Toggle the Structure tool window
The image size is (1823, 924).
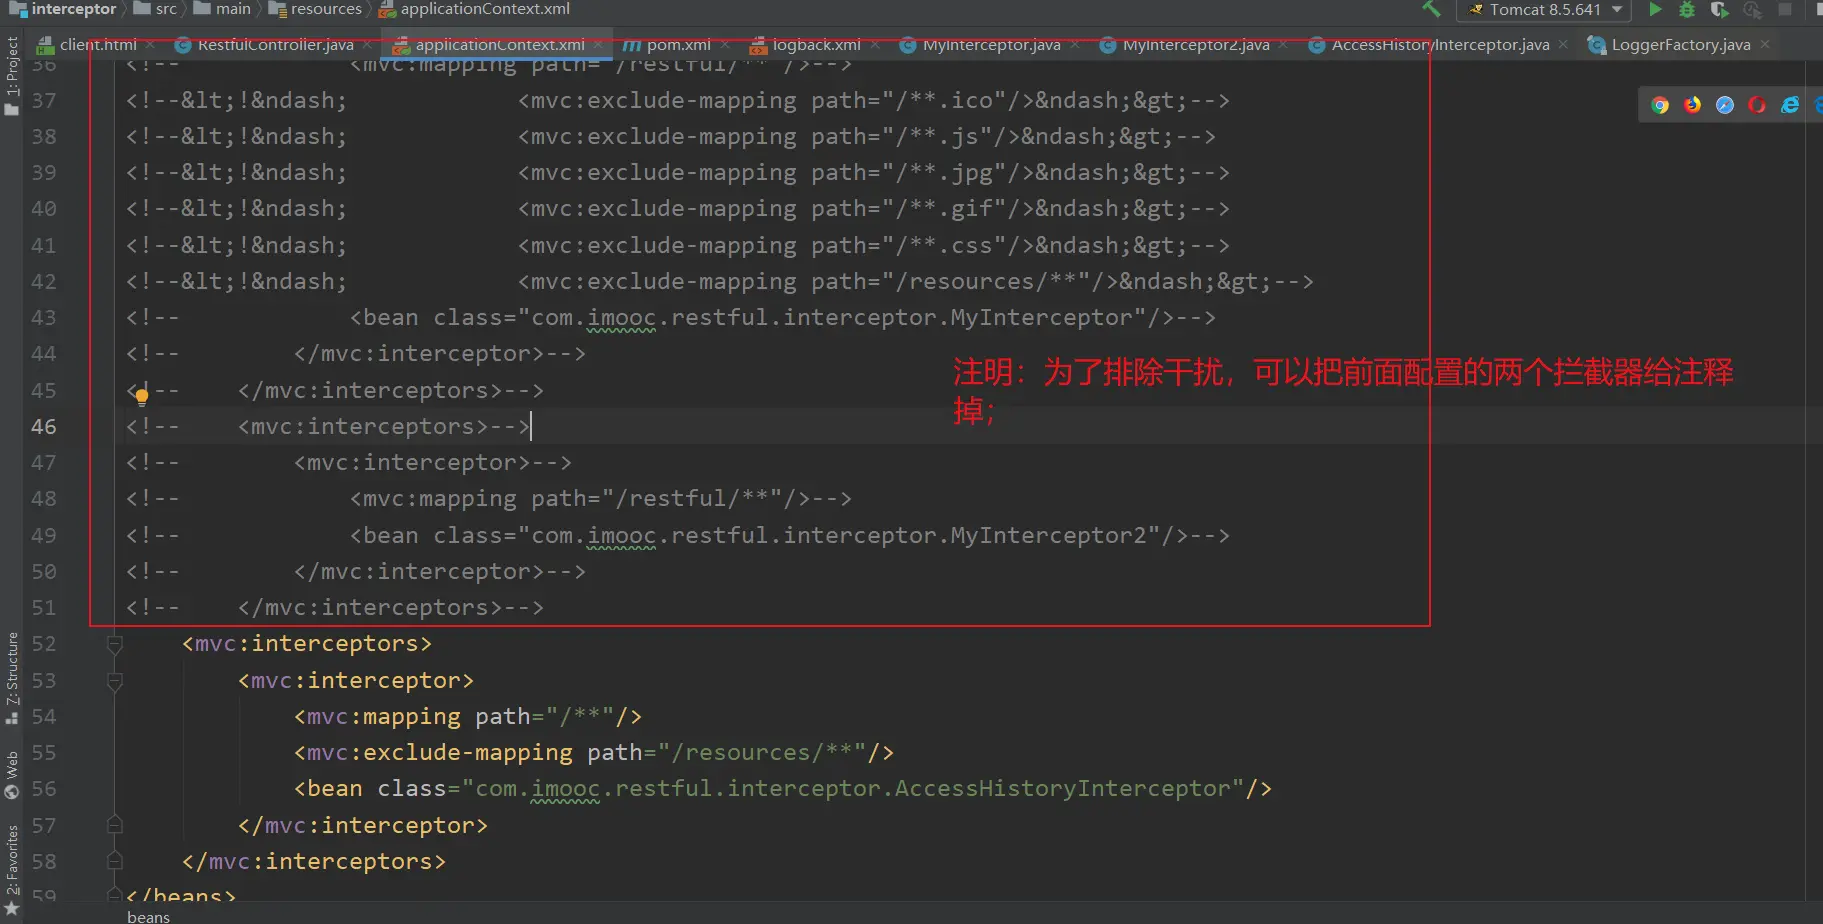pyautogui.click(x=12, y=670)
